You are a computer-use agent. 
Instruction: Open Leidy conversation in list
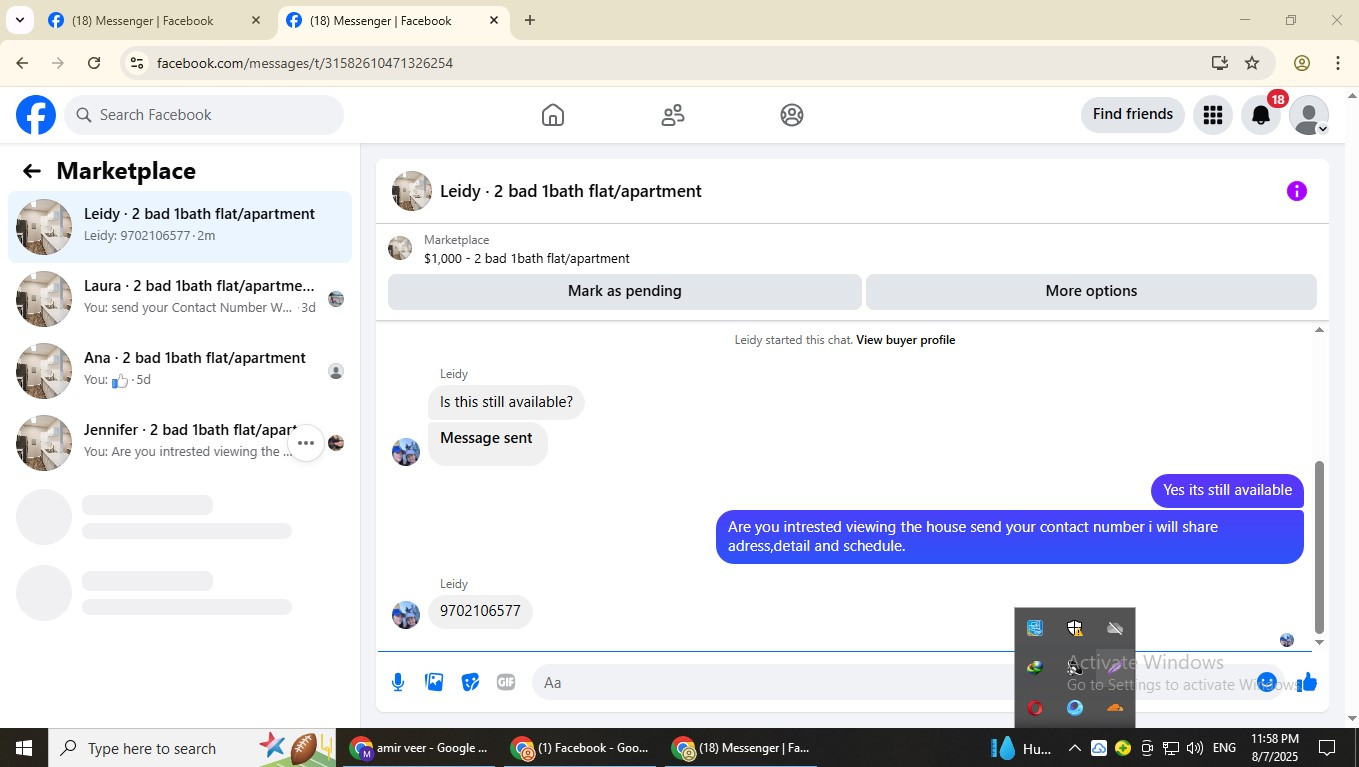pyautogui.click(x=180, y=227)
